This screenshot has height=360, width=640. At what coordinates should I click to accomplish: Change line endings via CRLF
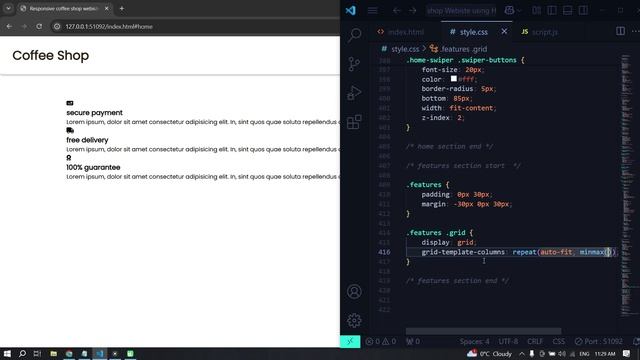tap(535, 341)
